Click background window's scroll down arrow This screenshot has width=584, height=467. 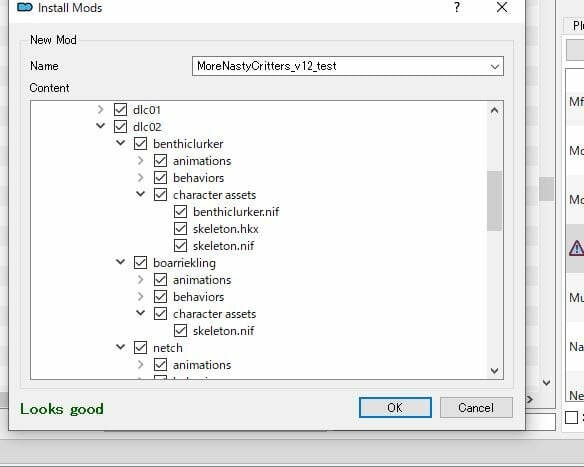click(546, 382)
